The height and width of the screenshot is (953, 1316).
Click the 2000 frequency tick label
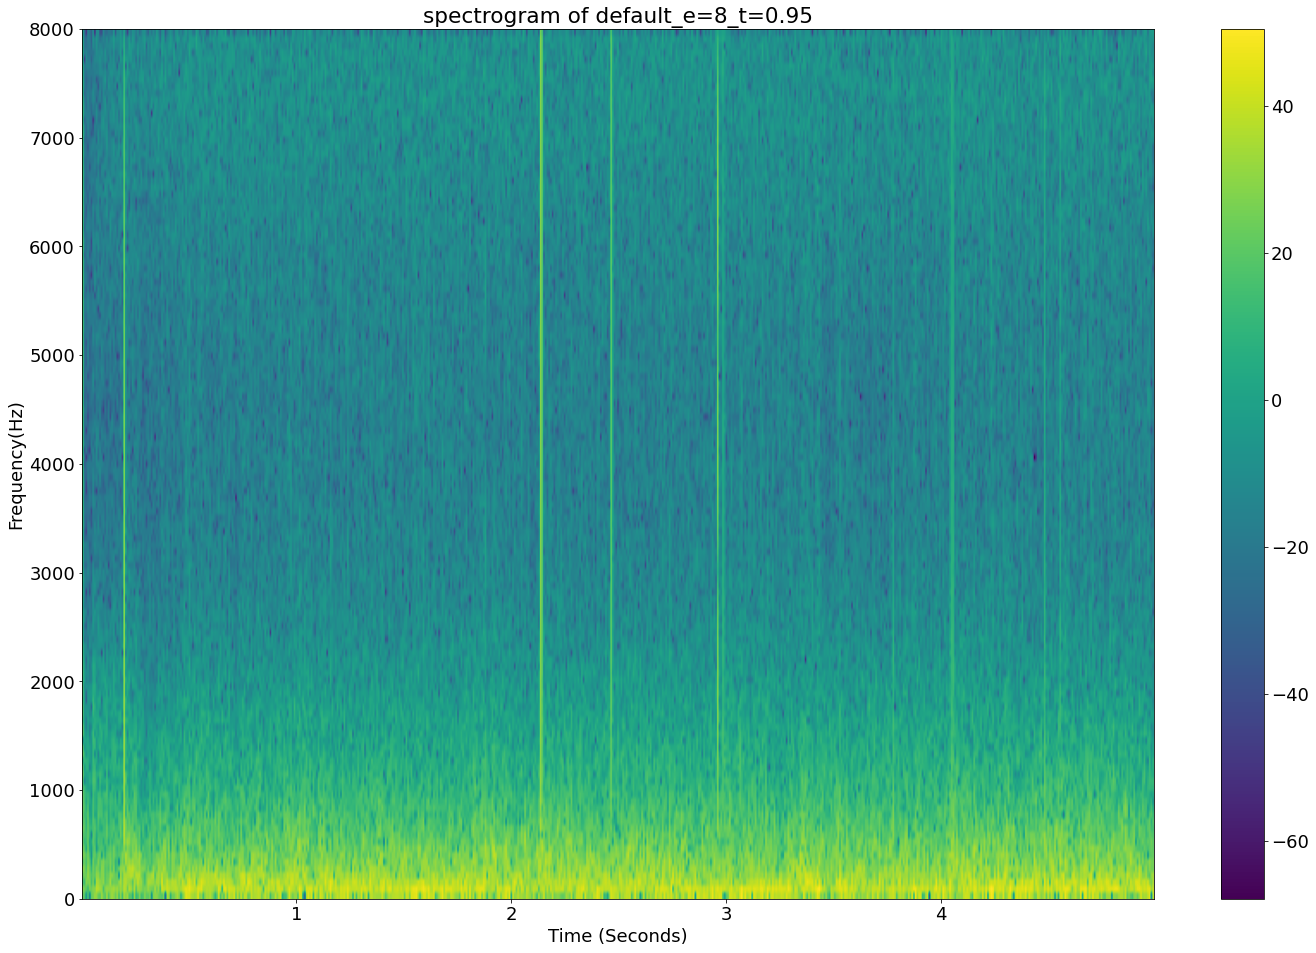pyautogui.click(x=54, y=682)
